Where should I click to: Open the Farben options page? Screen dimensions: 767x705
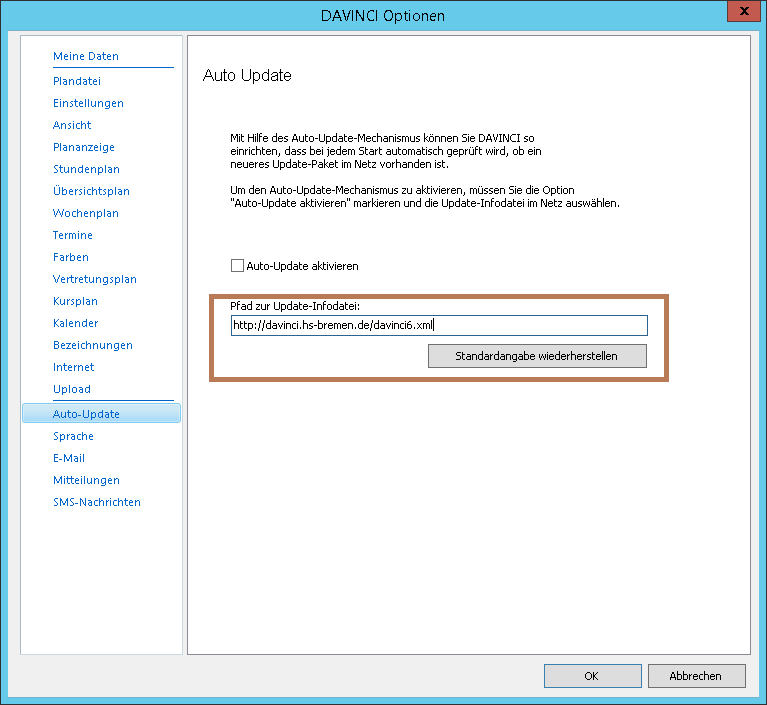point(71,257)
